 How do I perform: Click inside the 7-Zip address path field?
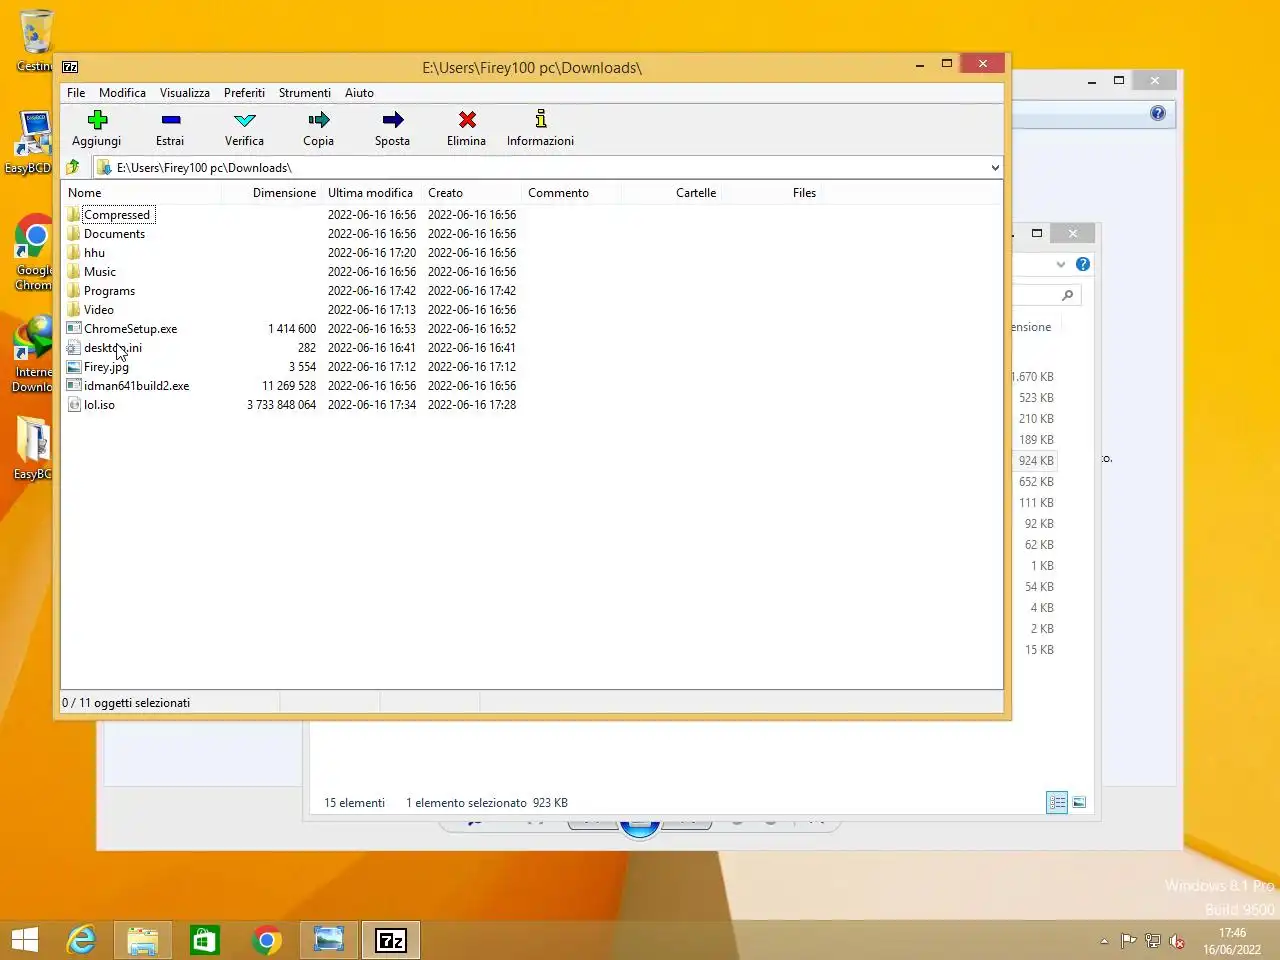pyautogui.click(x=550, y=167)
